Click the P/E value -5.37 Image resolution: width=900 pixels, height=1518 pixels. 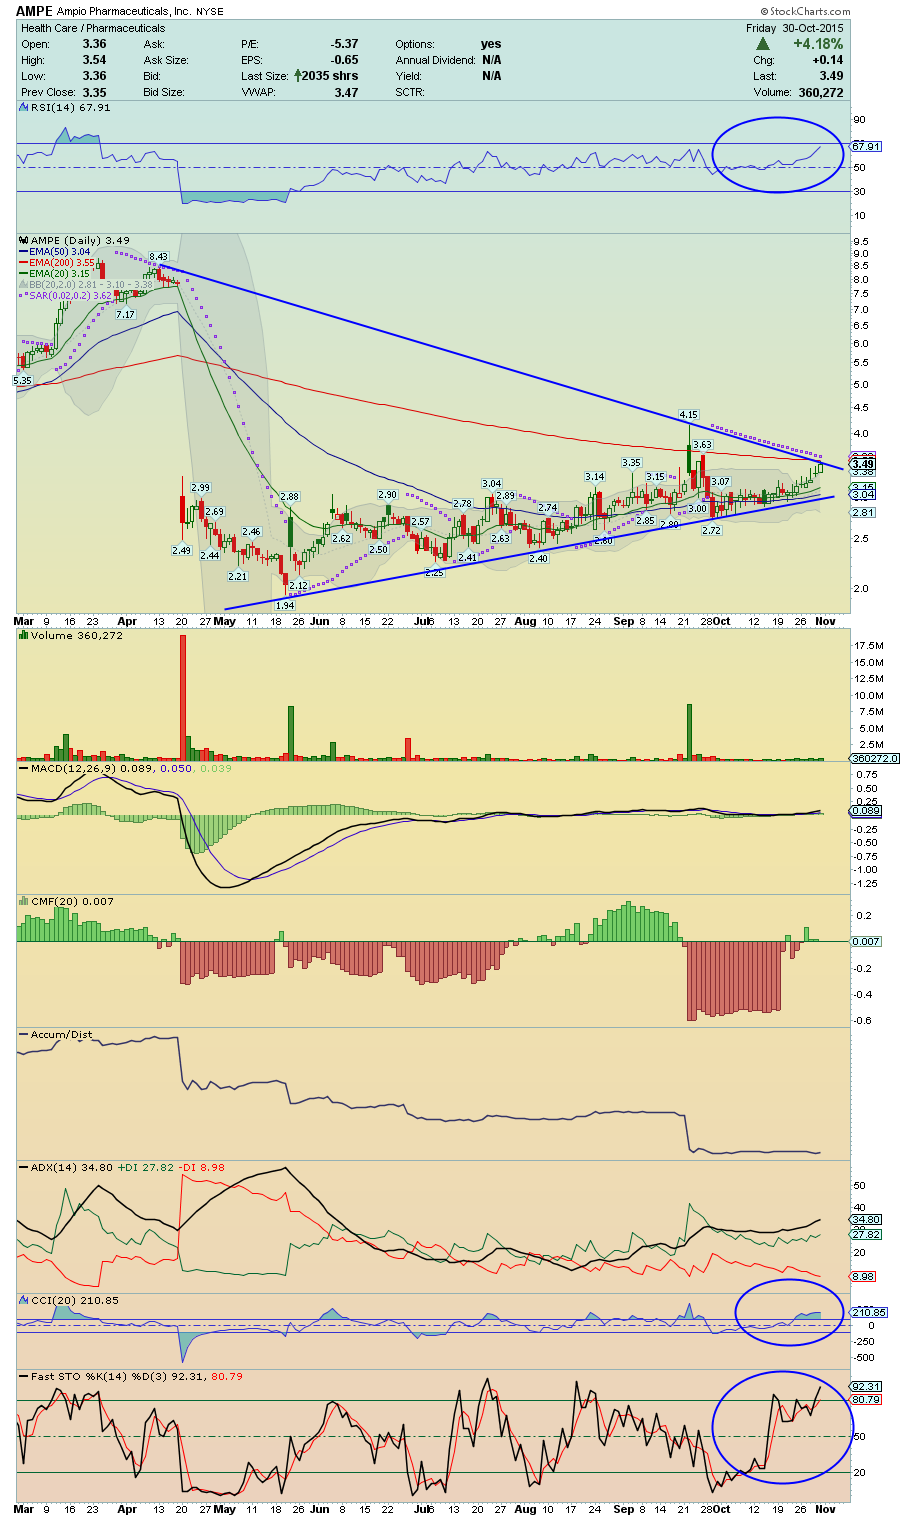coord(344,44)
